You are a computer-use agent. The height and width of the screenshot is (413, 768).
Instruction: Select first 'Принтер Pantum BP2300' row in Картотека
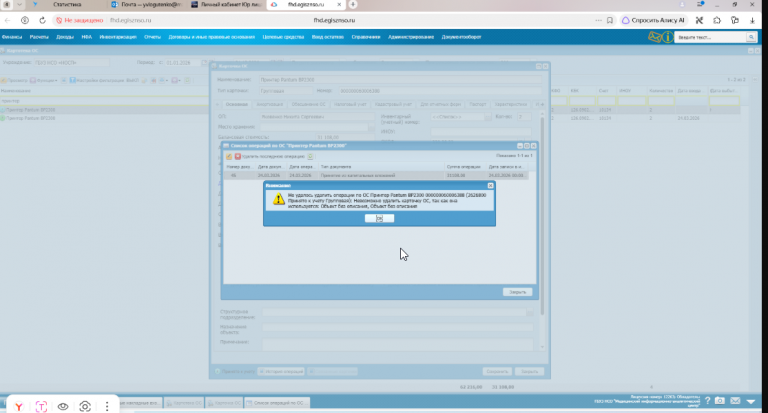[x=104, y=110]
